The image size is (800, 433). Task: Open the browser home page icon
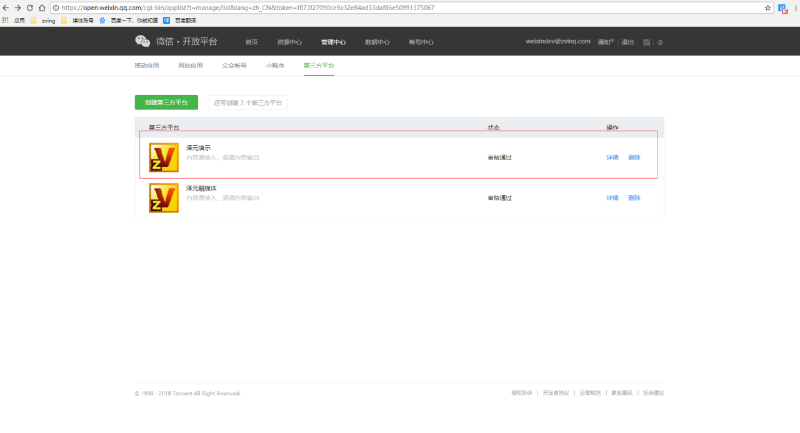pos(42,8)
